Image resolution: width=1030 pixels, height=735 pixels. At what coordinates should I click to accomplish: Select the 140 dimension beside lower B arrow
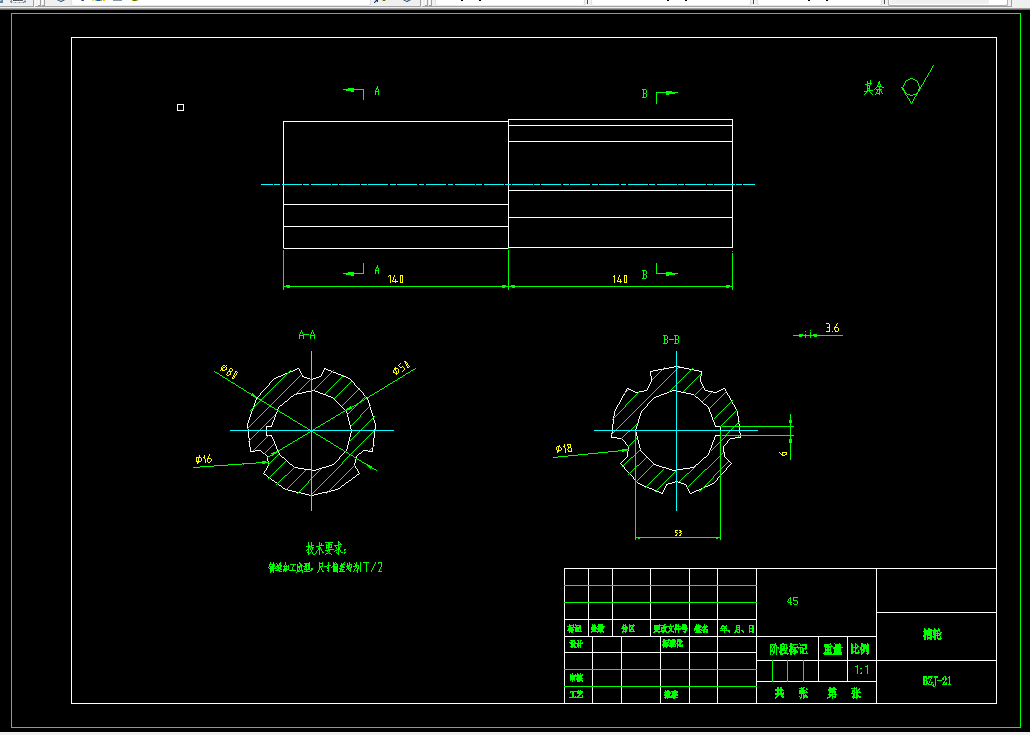(620, 279)
